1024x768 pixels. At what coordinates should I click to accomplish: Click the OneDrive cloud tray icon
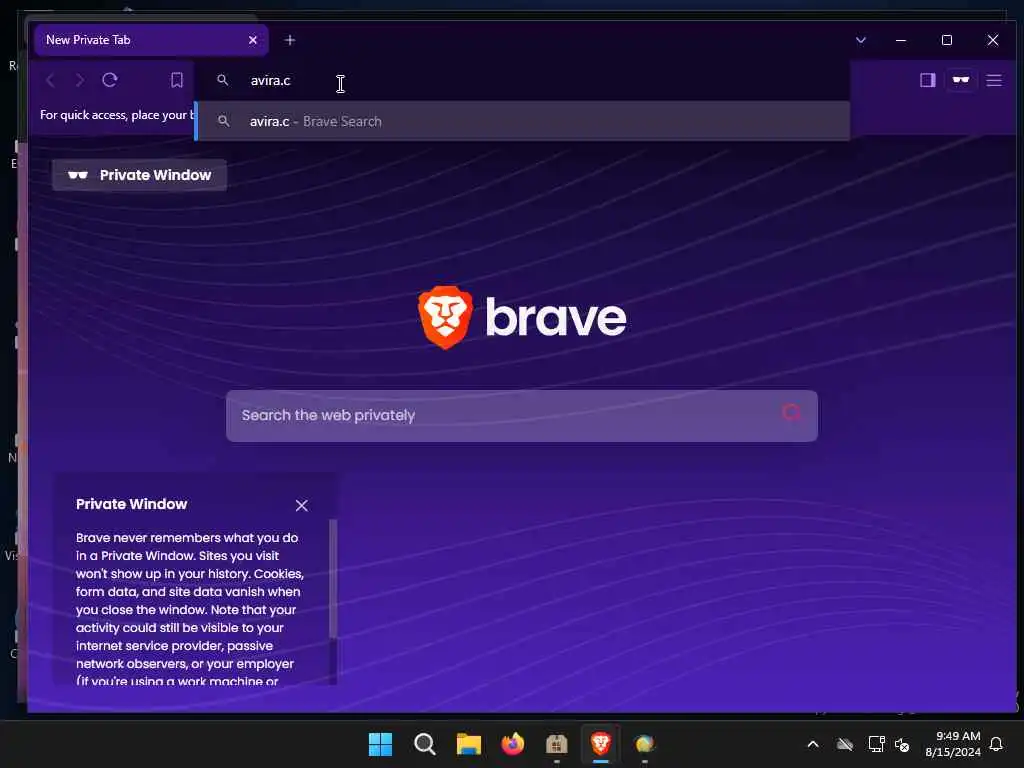845,744
